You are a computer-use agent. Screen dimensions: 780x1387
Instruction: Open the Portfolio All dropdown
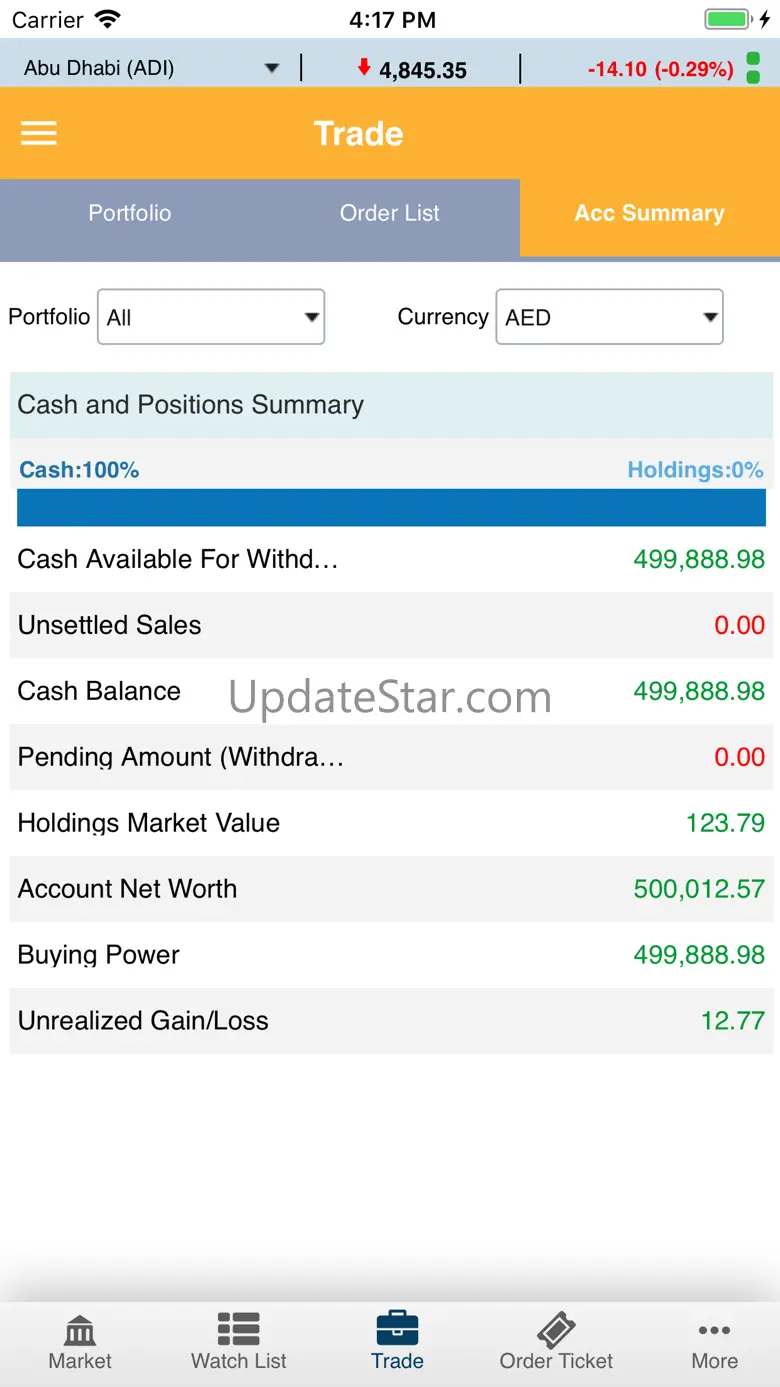coord(211,317)
